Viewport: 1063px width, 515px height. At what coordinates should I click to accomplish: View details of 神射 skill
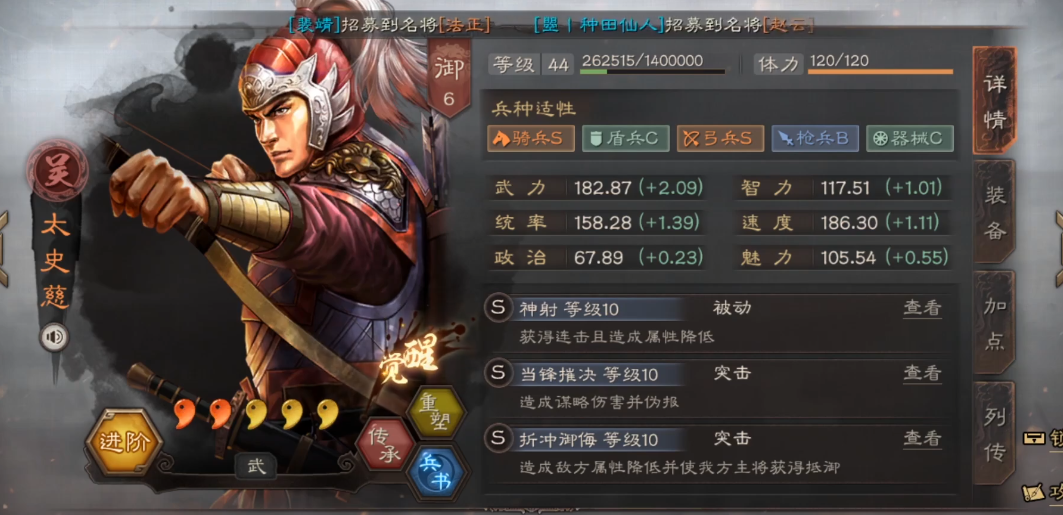[922, 308]
